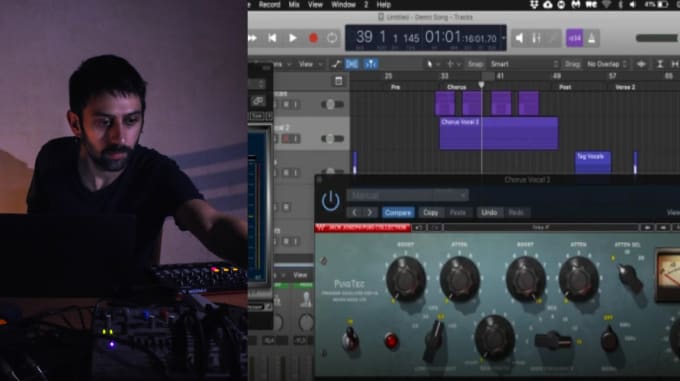Toggle Cycle mode in the transport
Image resolution: width=680 pixels, height=381 pixels.
[x=332, y=38]
